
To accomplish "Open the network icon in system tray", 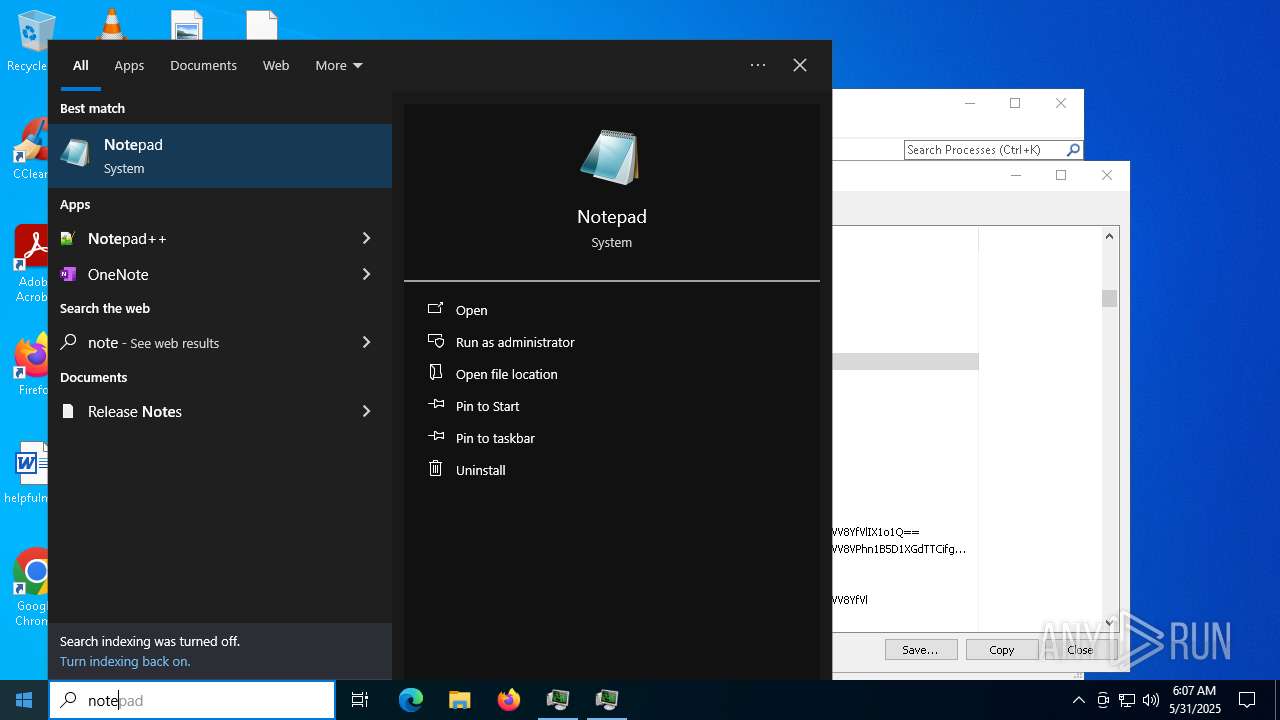I will pyautogui.click(x=1127, y=700).
